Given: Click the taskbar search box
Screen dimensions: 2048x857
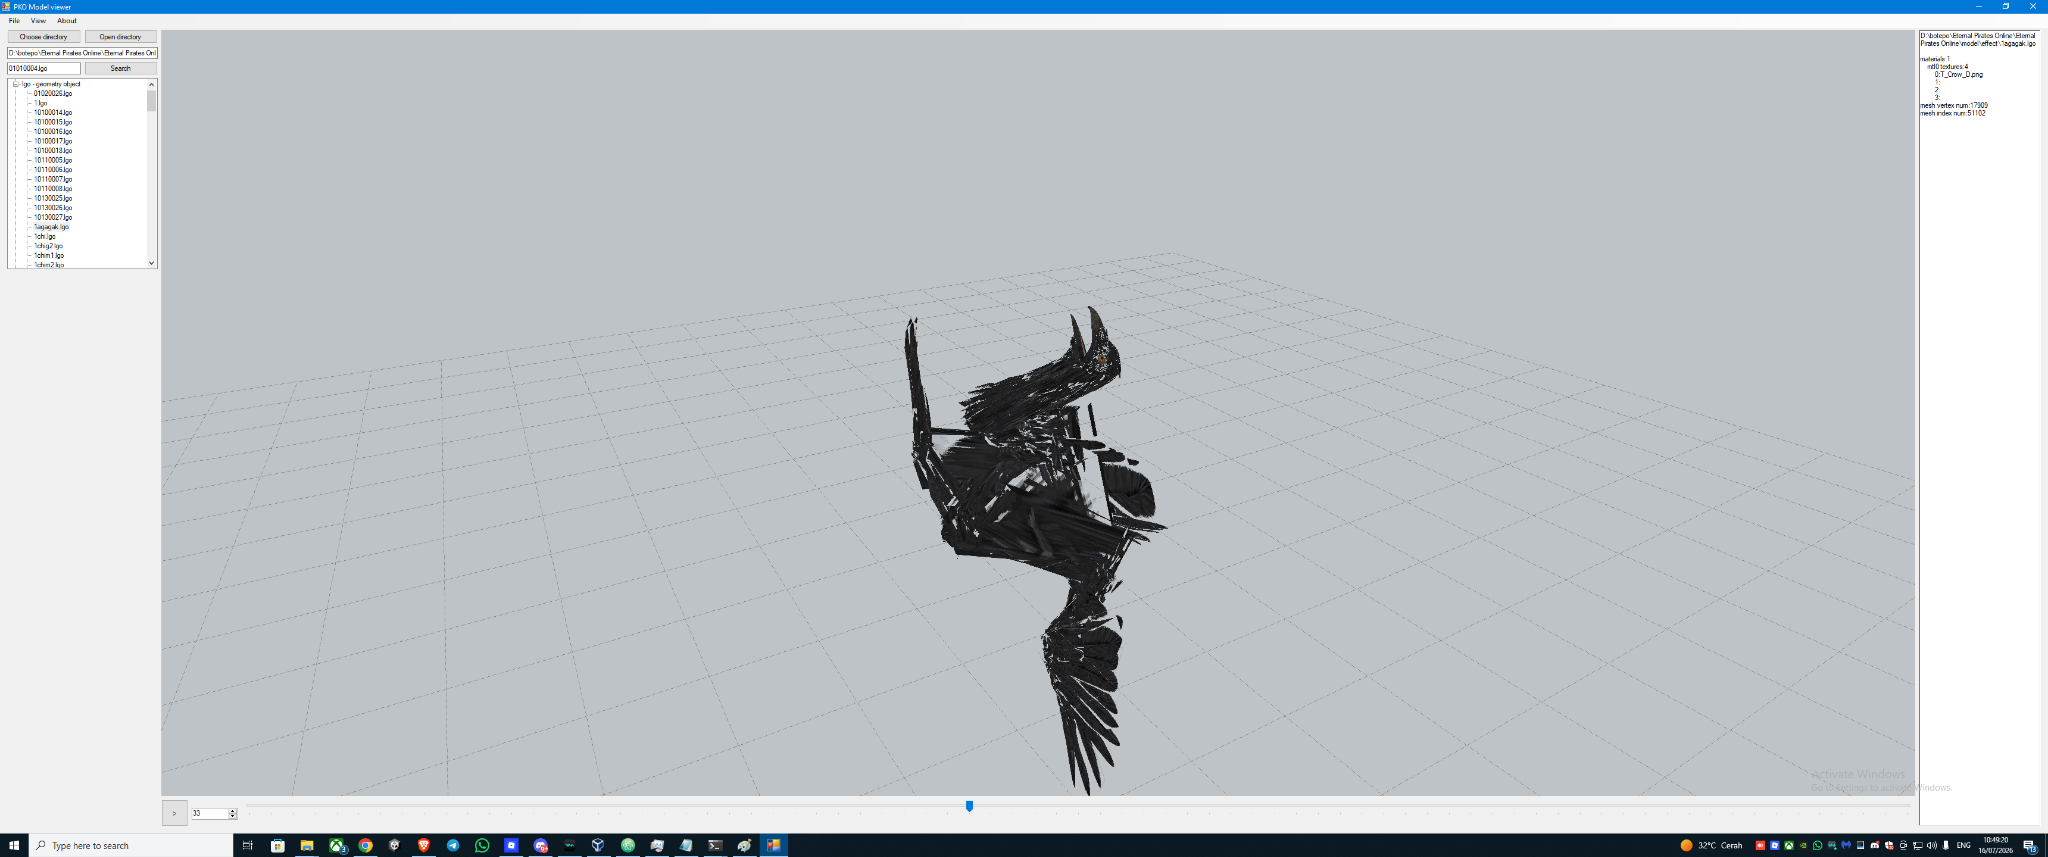Looking at the screenshot, I should [x=131, y=845].
